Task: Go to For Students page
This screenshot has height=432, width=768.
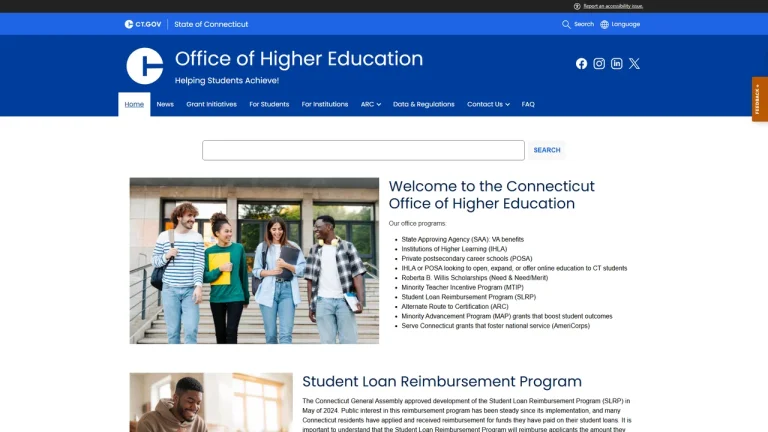Action: (269, 104)
